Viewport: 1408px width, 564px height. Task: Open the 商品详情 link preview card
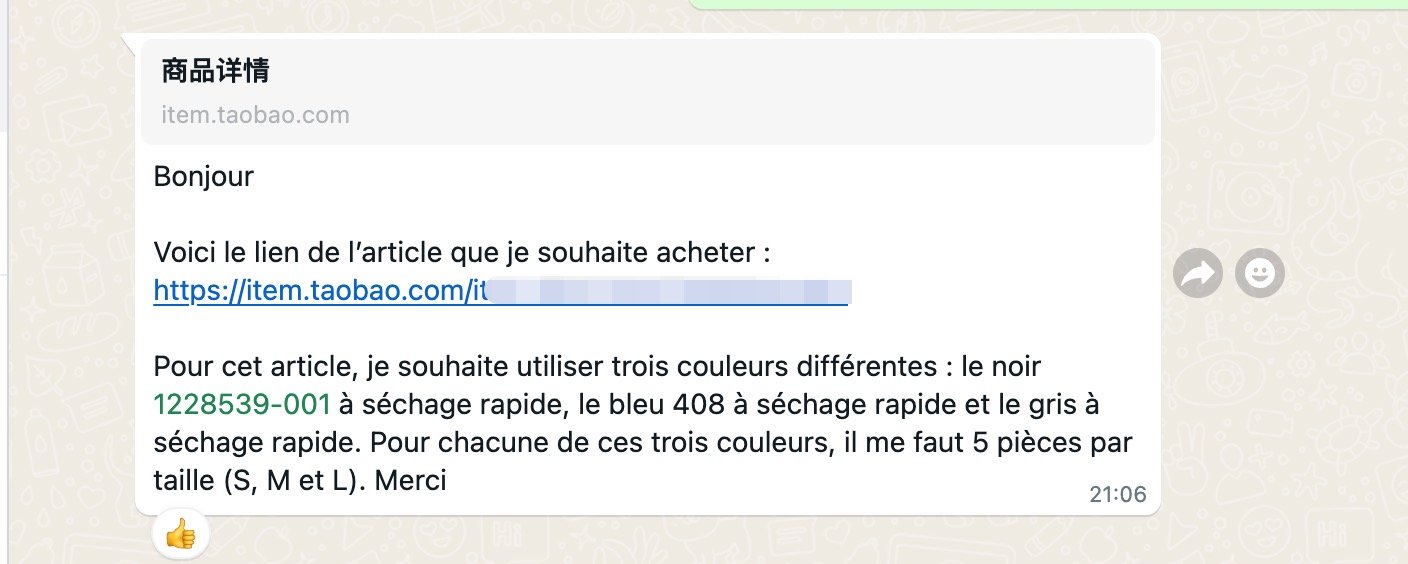pyautogui.click(x=647, y=92)
